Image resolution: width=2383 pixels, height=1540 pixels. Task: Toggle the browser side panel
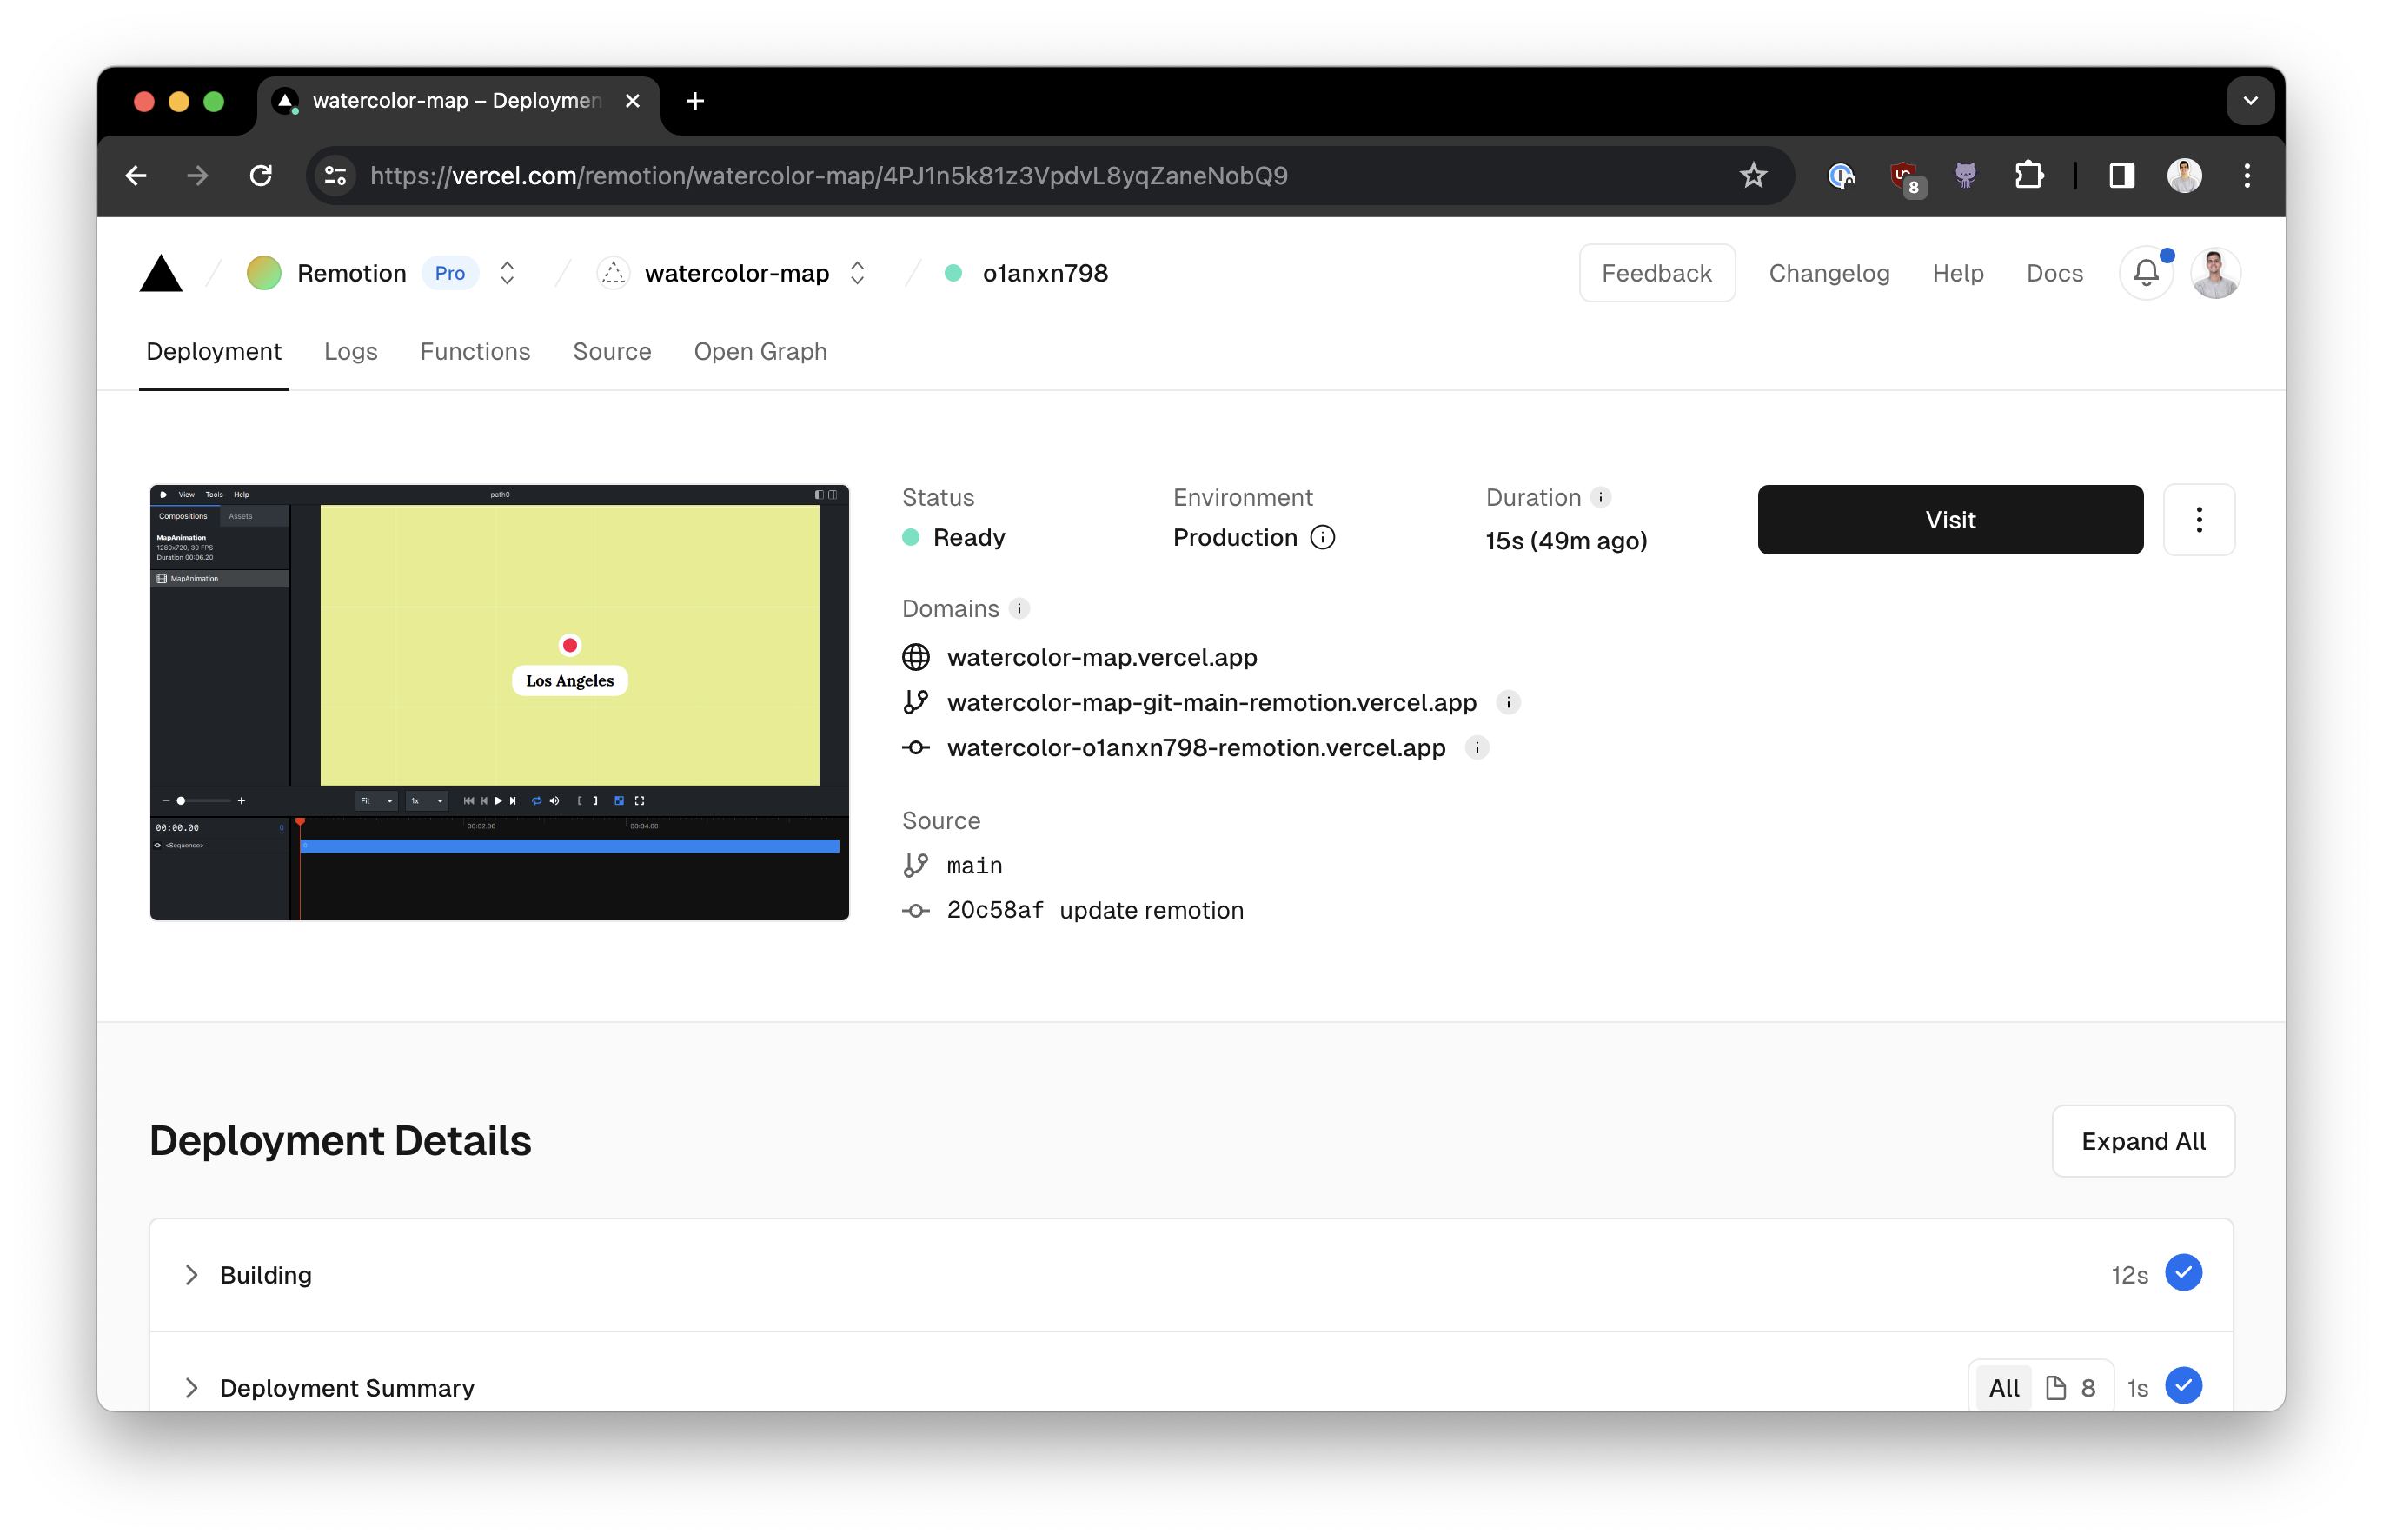pos(2121,176)
